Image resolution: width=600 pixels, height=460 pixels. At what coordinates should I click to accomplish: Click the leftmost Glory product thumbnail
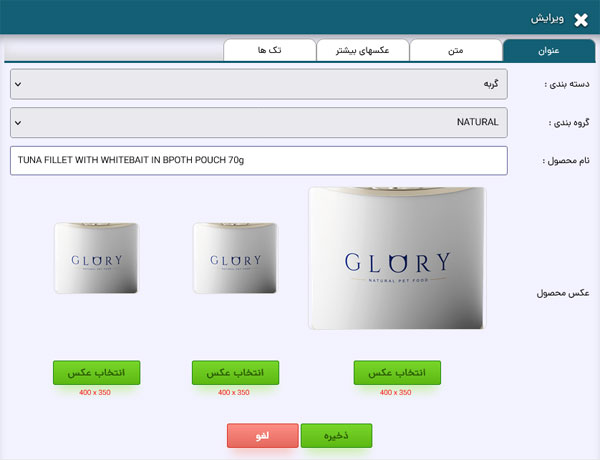point(96,258)
